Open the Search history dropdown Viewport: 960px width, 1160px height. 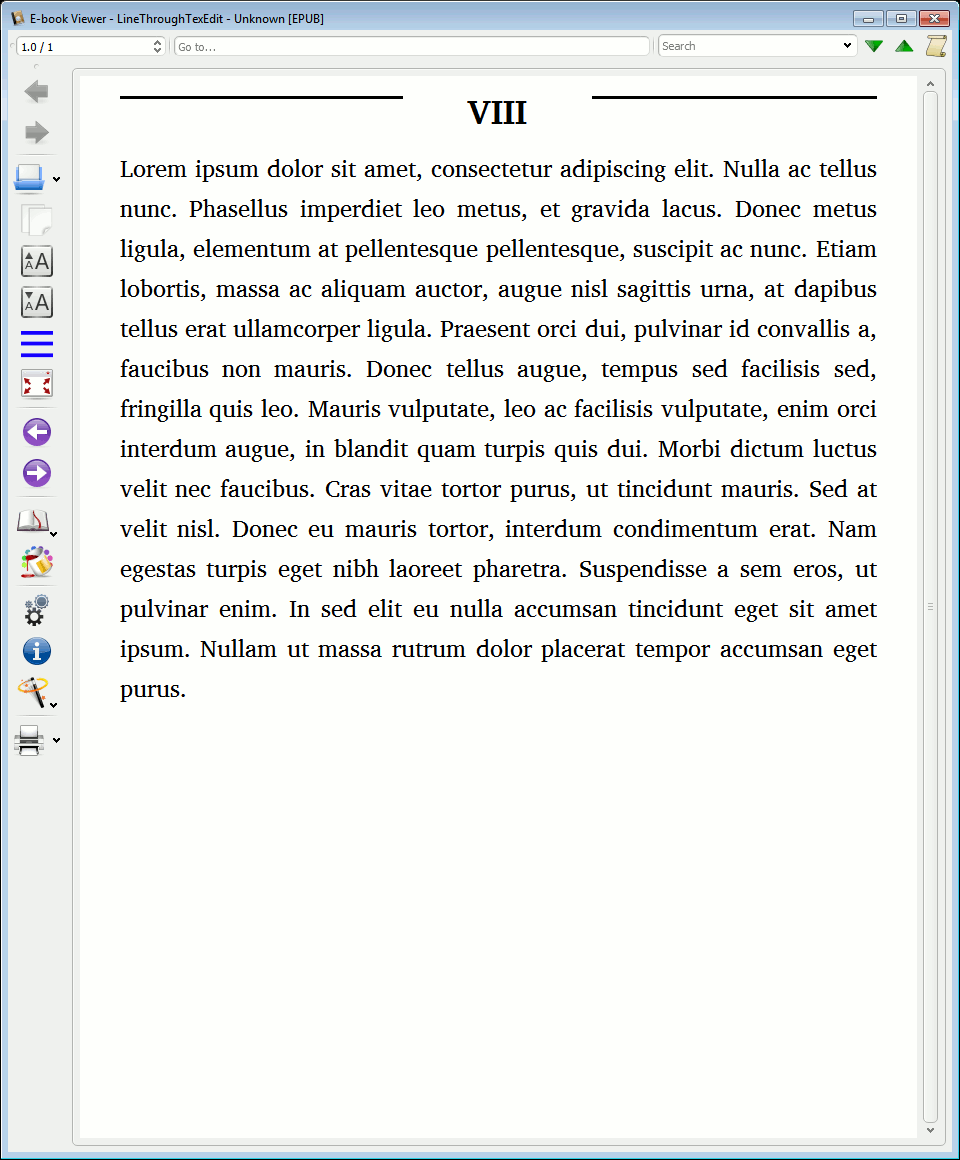pyautogui.click(x=848, y=46)
